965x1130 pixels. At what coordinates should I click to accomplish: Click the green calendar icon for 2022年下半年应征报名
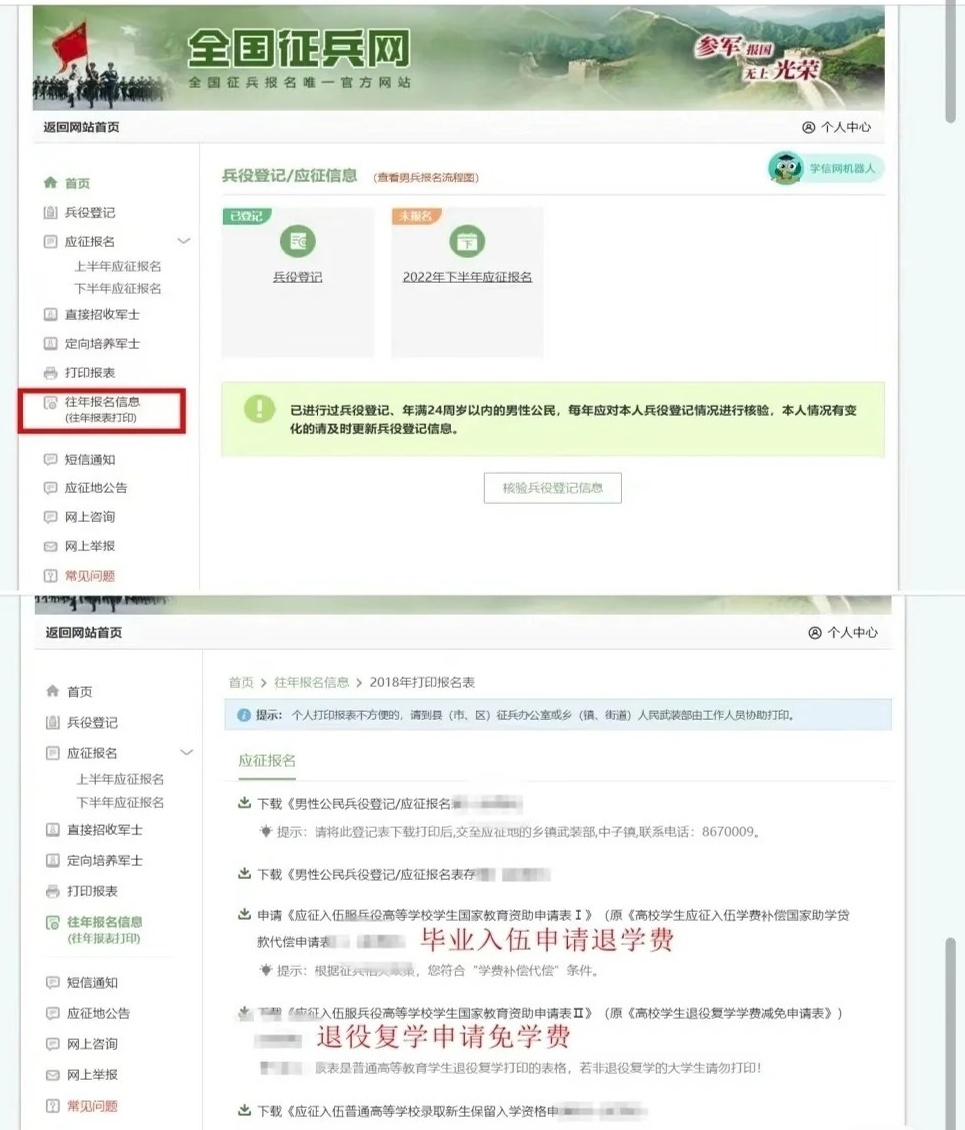tap(467, 241)
